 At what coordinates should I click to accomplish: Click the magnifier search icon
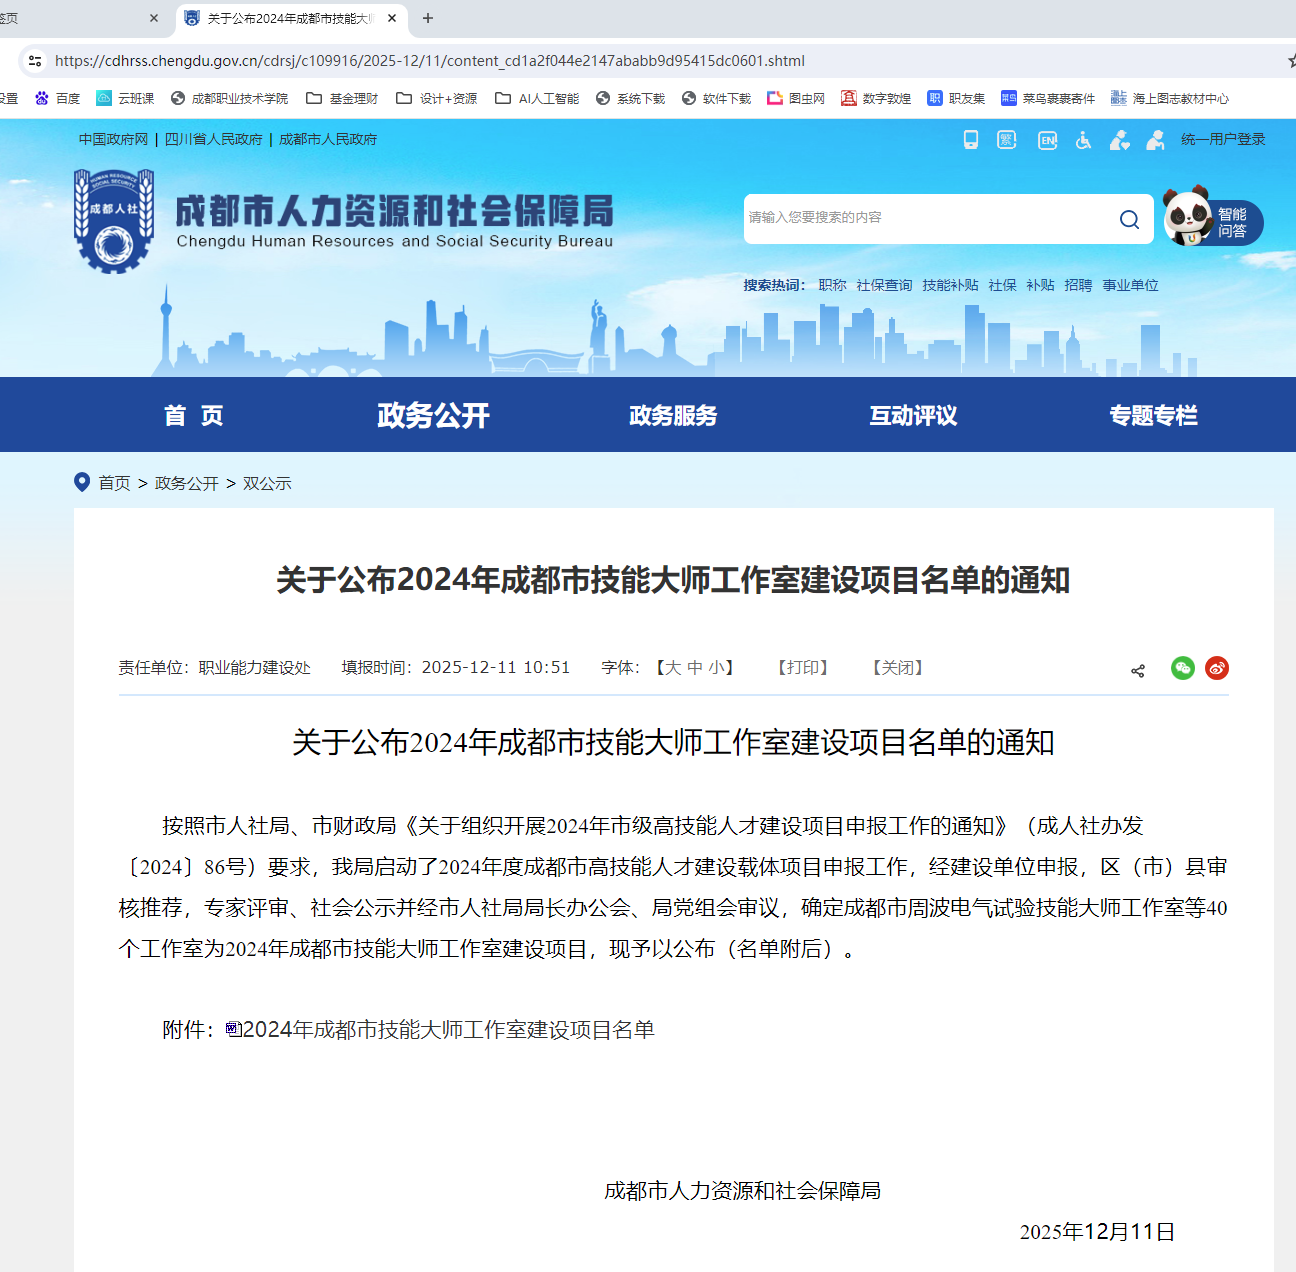(x=1129, y=219)
